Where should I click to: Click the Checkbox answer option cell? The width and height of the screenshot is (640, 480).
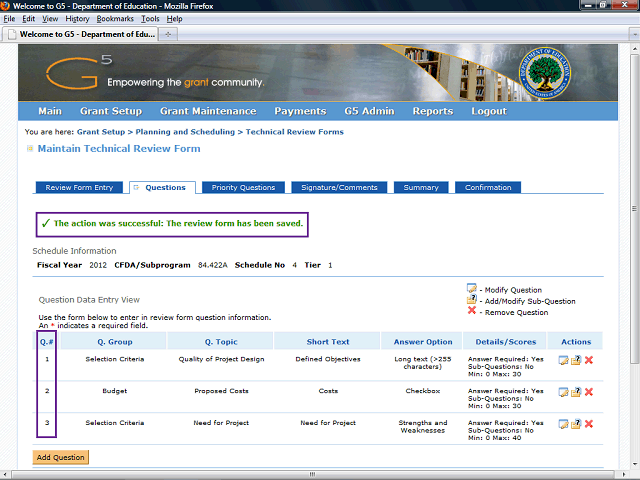click(x=422, y=391)
